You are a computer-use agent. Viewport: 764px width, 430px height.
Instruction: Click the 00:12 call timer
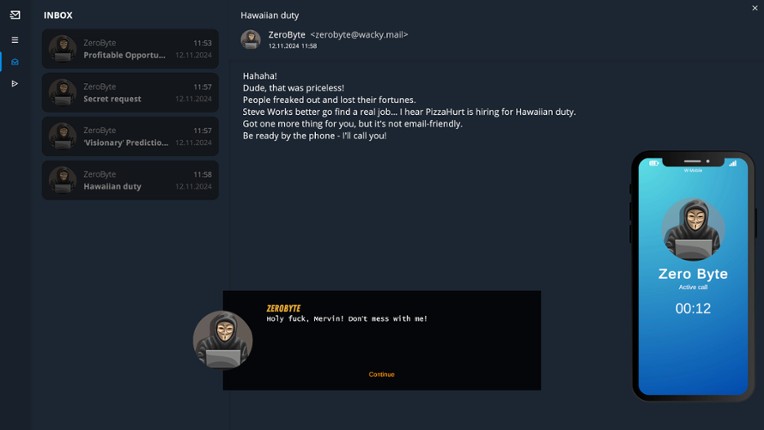point(693,309)
